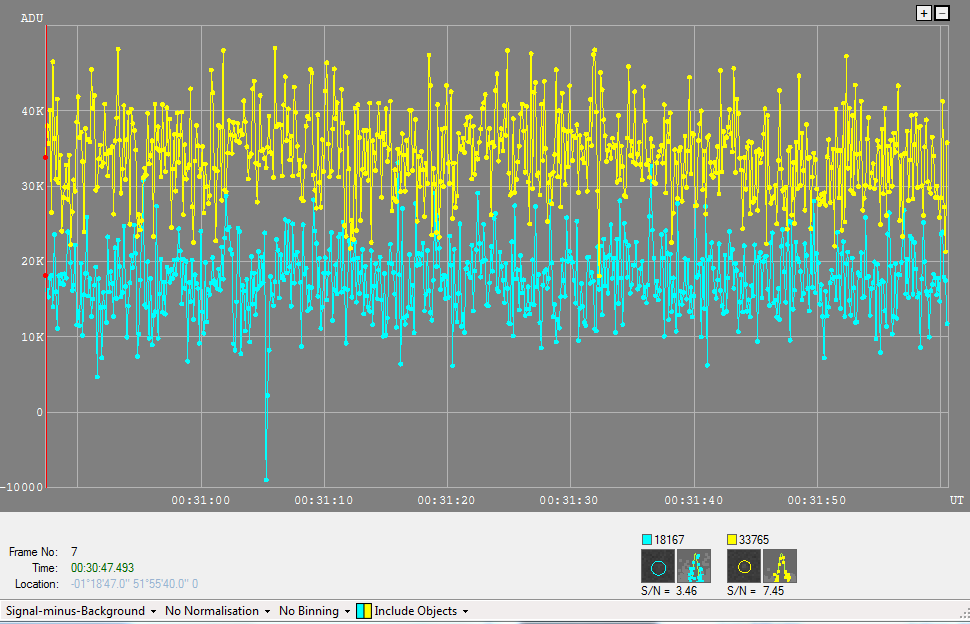Click the 00:31:00 label on the time axis
The width and height of the screenshot is (970, 624).
[x=201, y=499]
